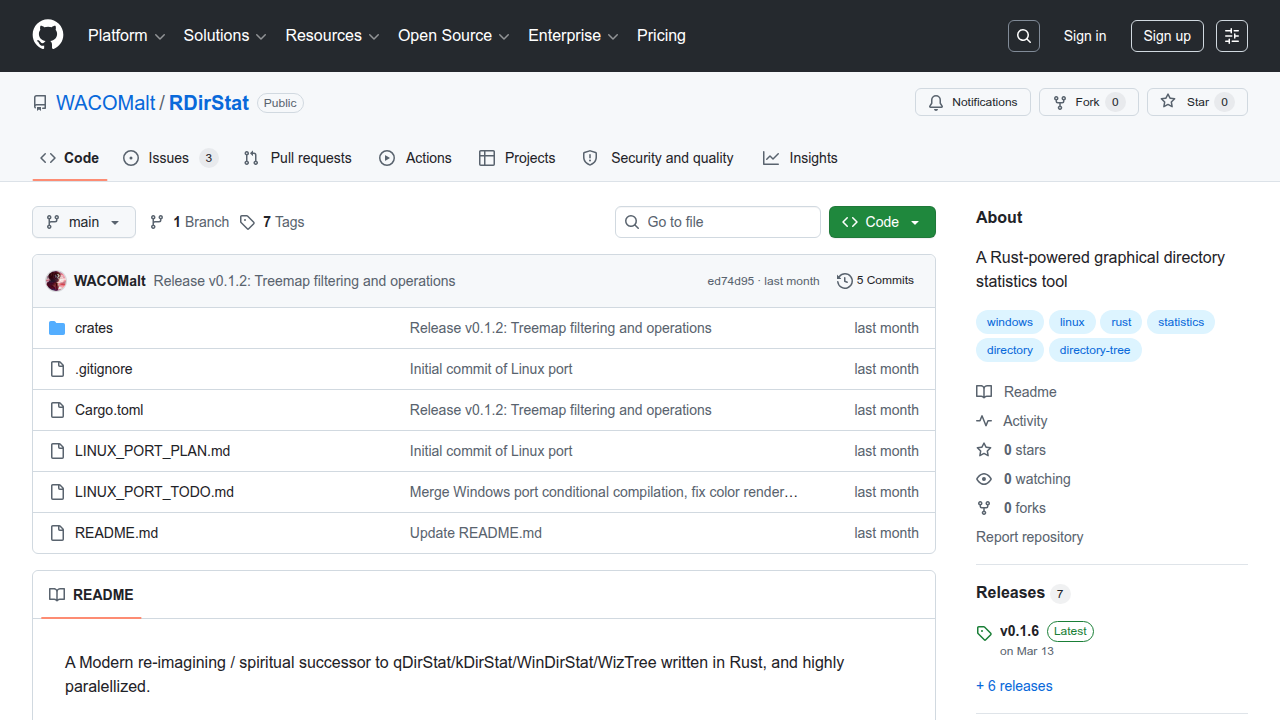Select the windows topic tag
The width and height of the screenshot is (1280, 720).
click(1010, 322)
